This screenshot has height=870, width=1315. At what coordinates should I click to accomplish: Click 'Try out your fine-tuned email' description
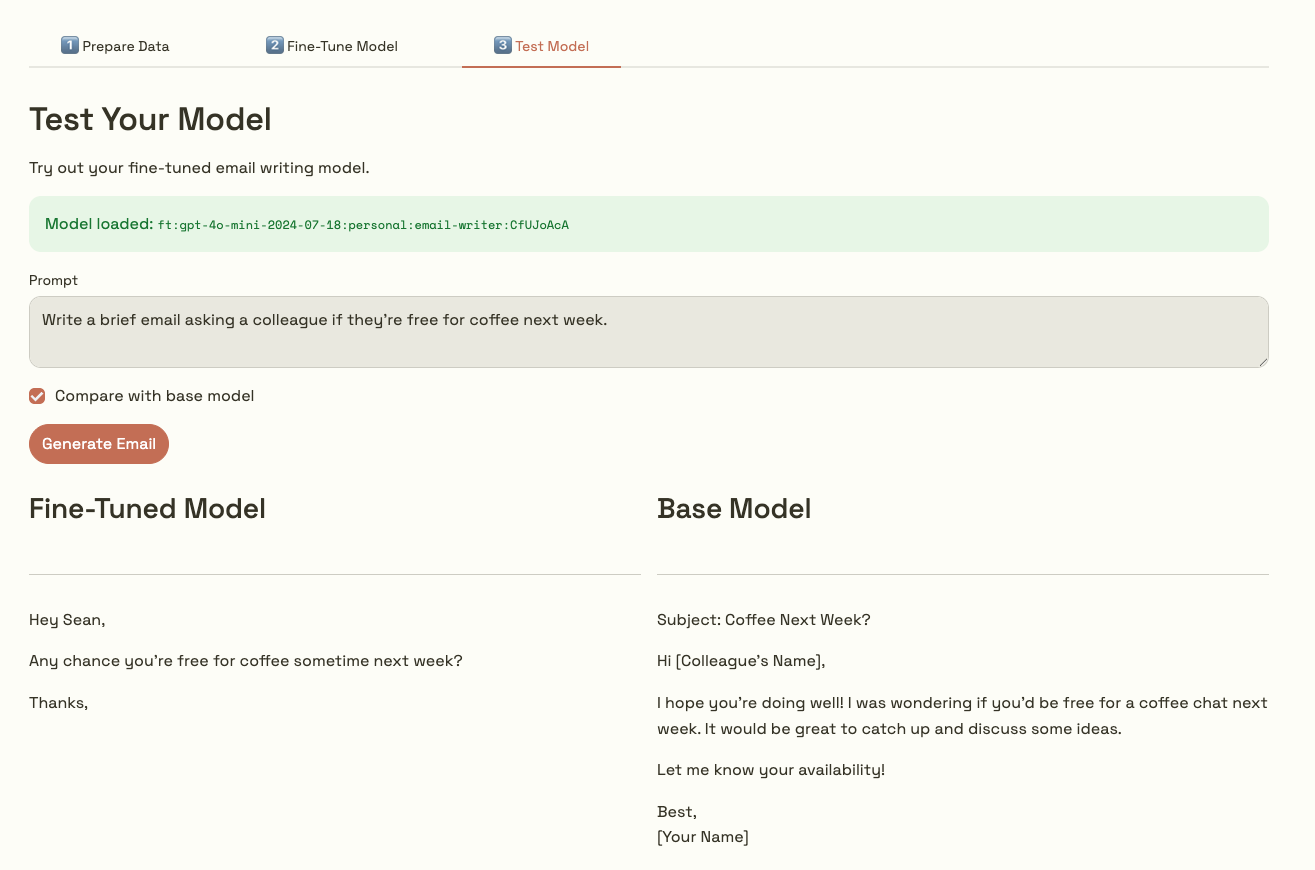click(199, 168)
